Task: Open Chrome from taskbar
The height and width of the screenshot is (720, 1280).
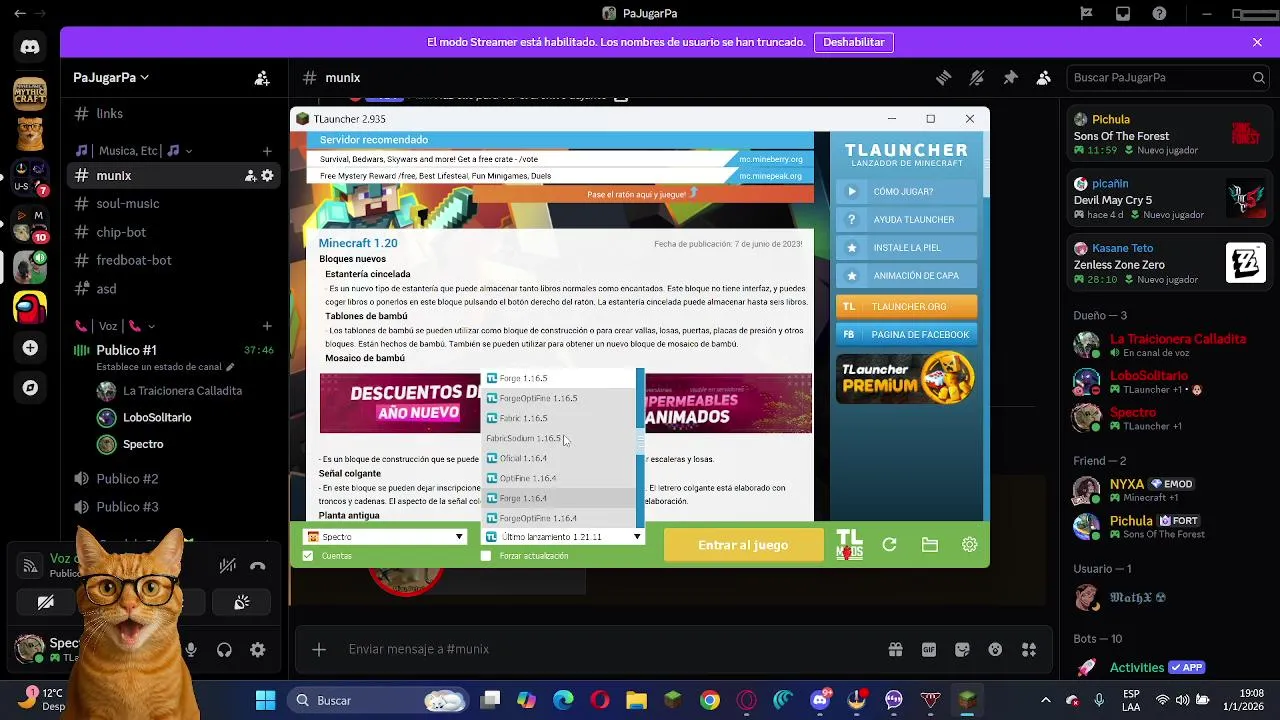Action: coord(709,701)
